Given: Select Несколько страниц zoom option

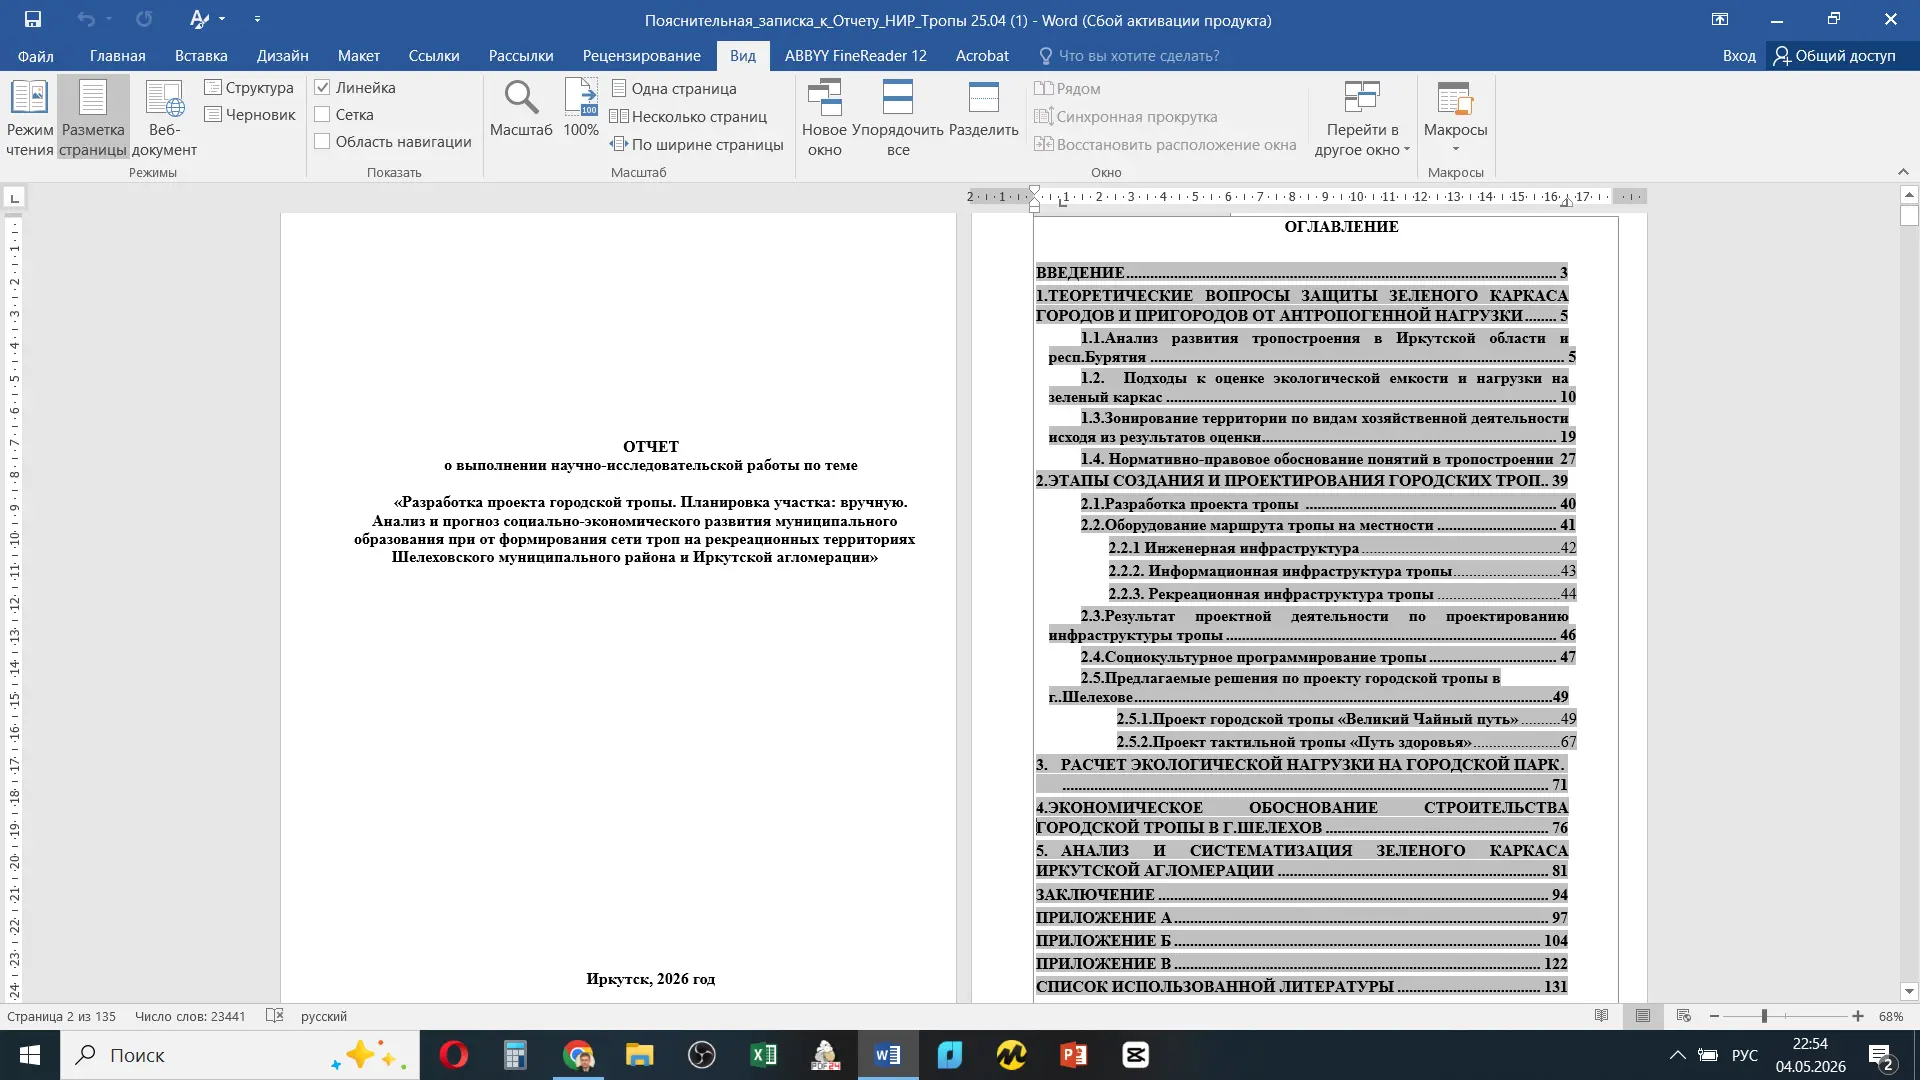Looking at the screenshot, I should tap(688, 117).
